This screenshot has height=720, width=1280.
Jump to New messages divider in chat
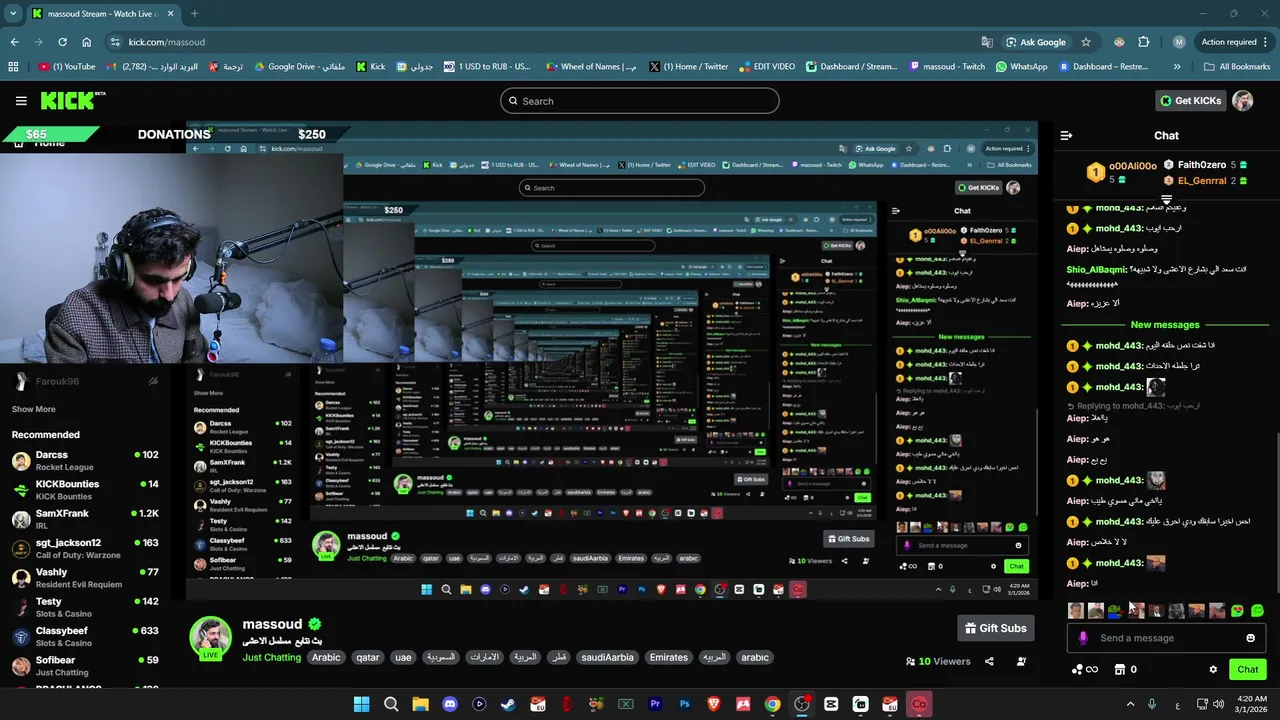(x=1165, y=325)
